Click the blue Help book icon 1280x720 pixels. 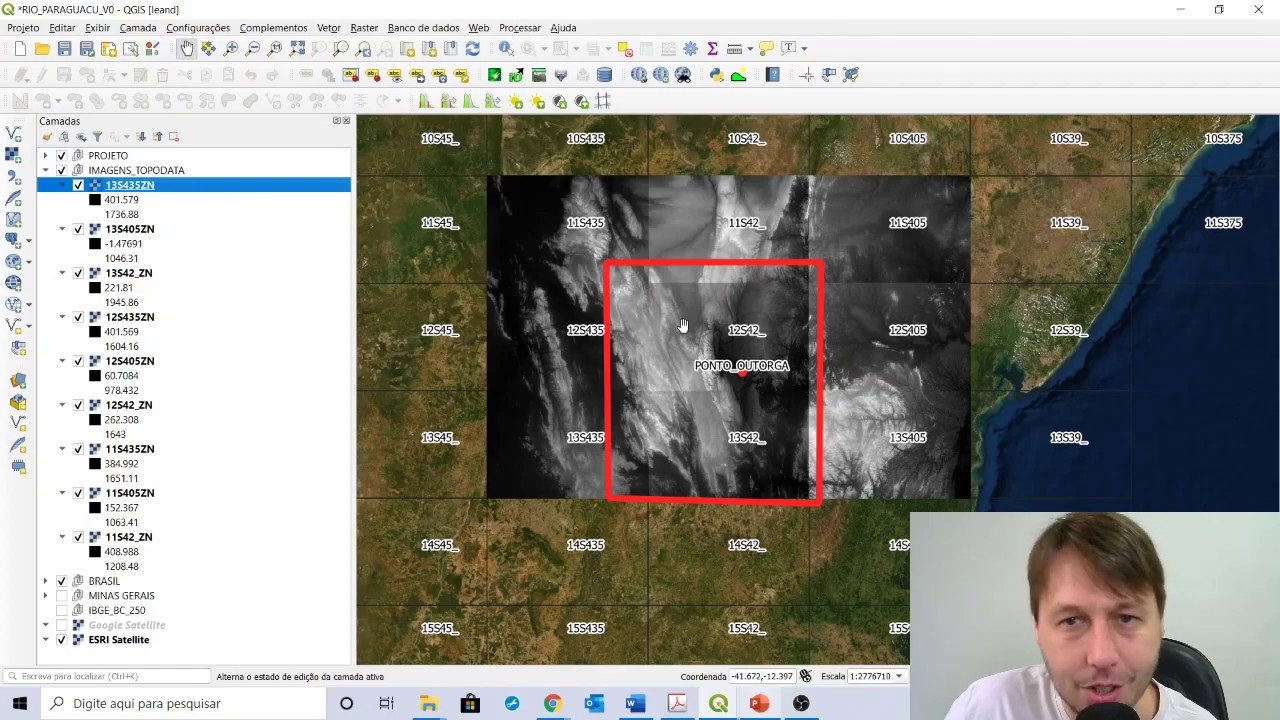click(772, 75)
